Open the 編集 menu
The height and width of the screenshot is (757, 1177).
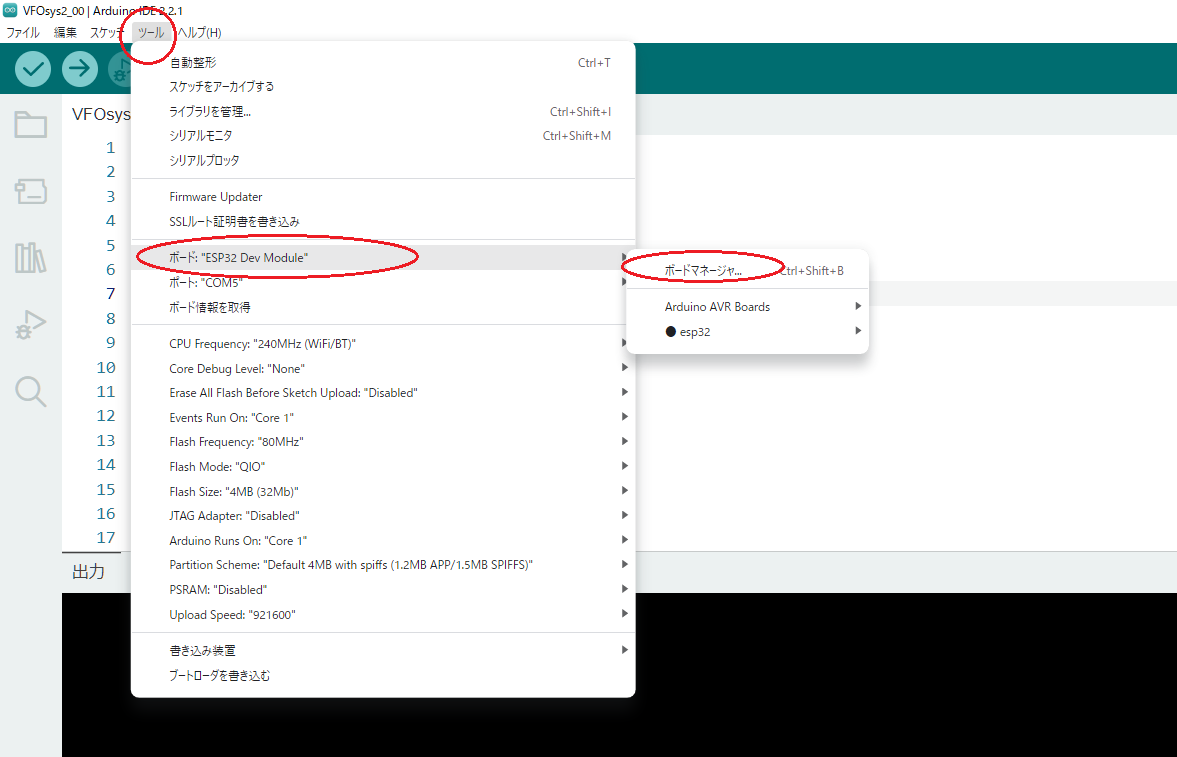pyautogui.click(x=65, y=32)
